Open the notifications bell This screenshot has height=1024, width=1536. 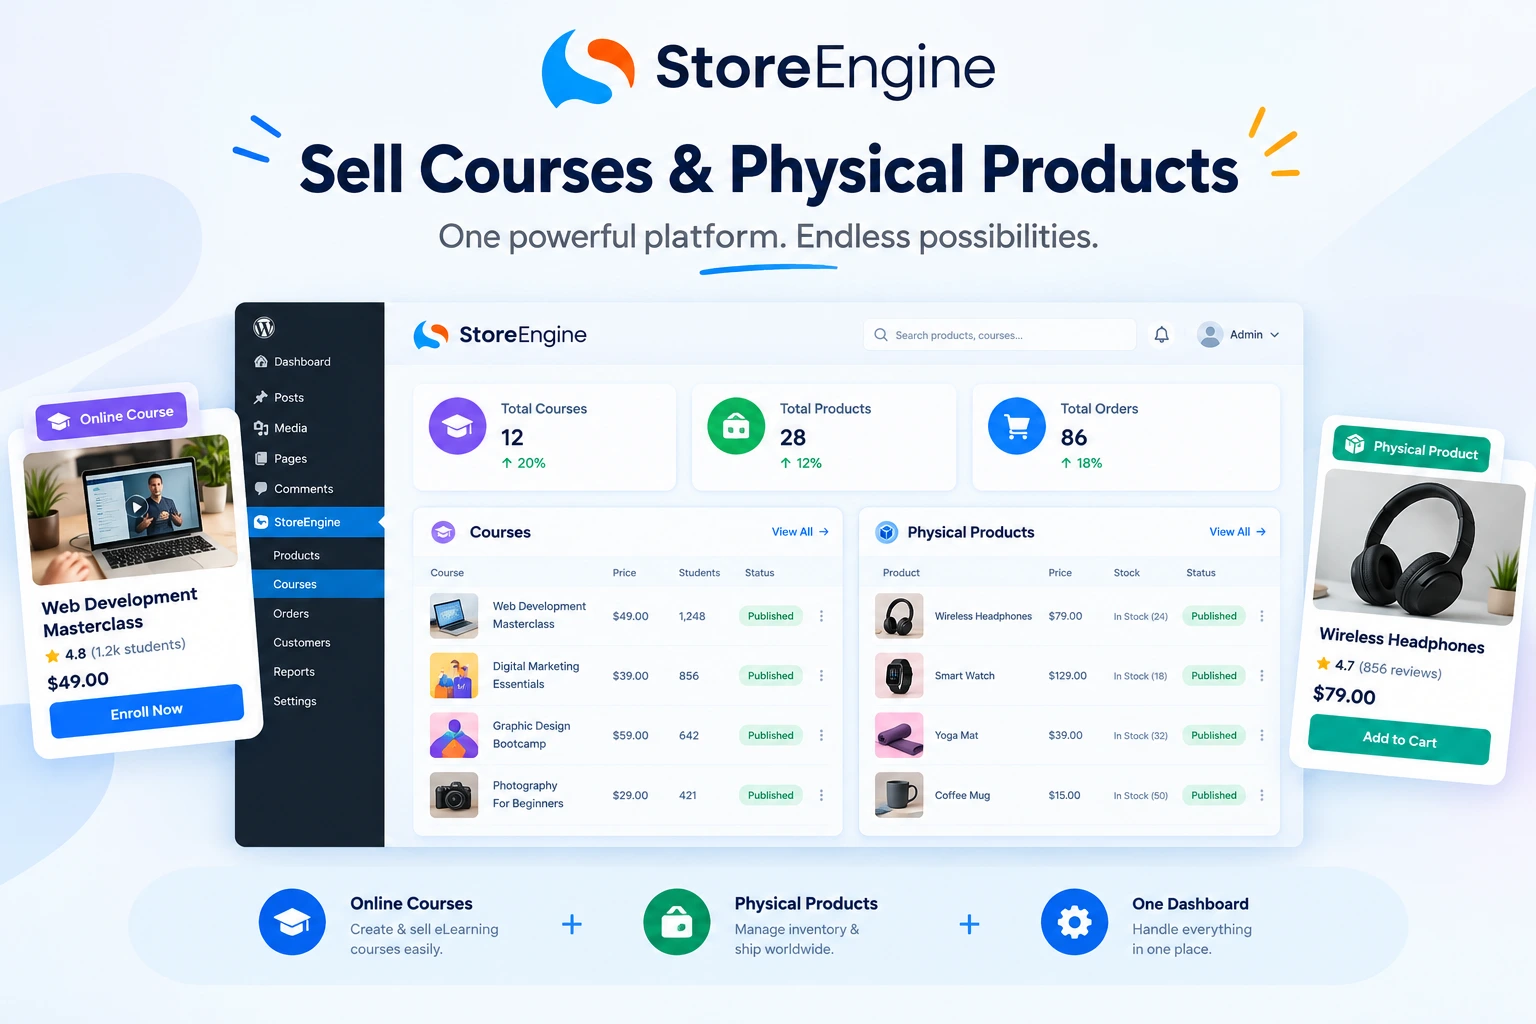[1161, 335]
